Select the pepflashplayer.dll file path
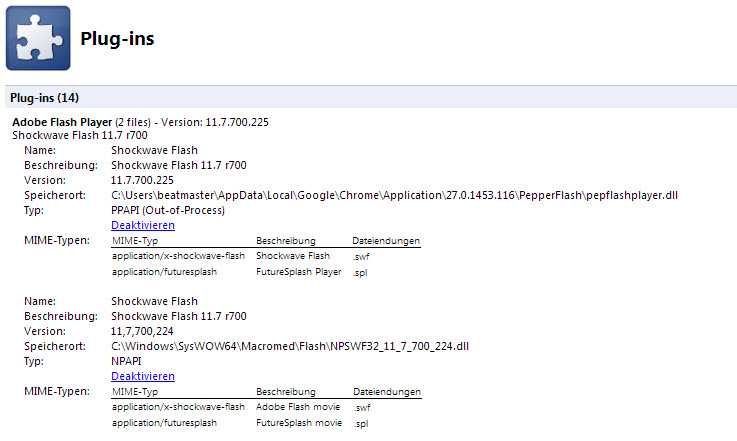 point(394,195)
